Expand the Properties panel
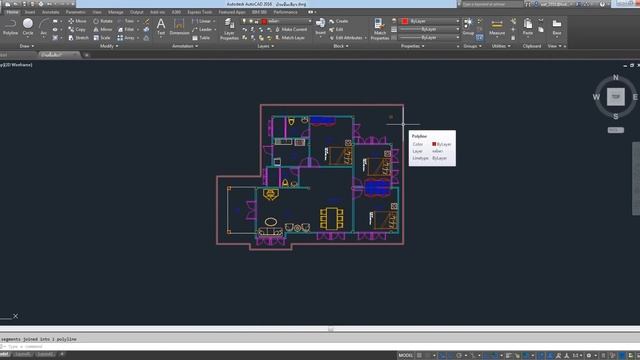640x360 pixels. coord(412,46)
